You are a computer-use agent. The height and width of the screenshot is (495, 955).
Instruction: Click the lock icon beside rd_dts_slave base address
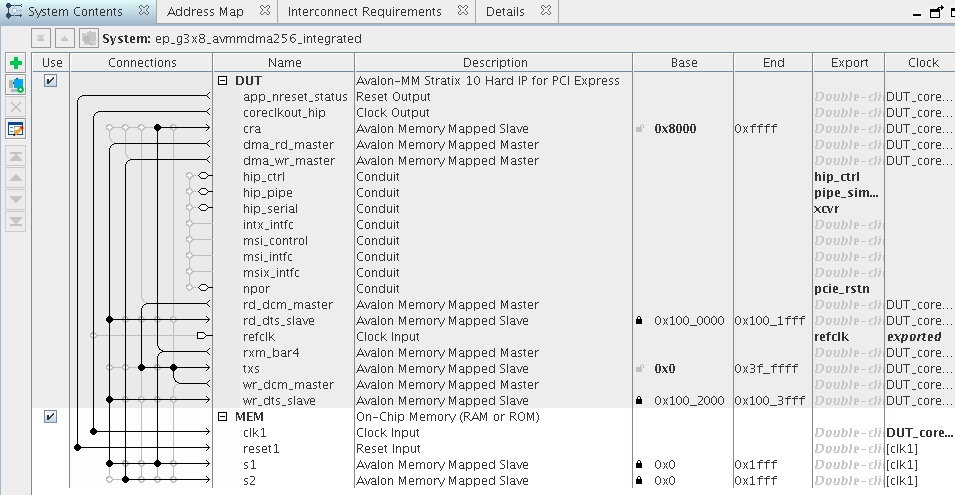click(639, 321)
